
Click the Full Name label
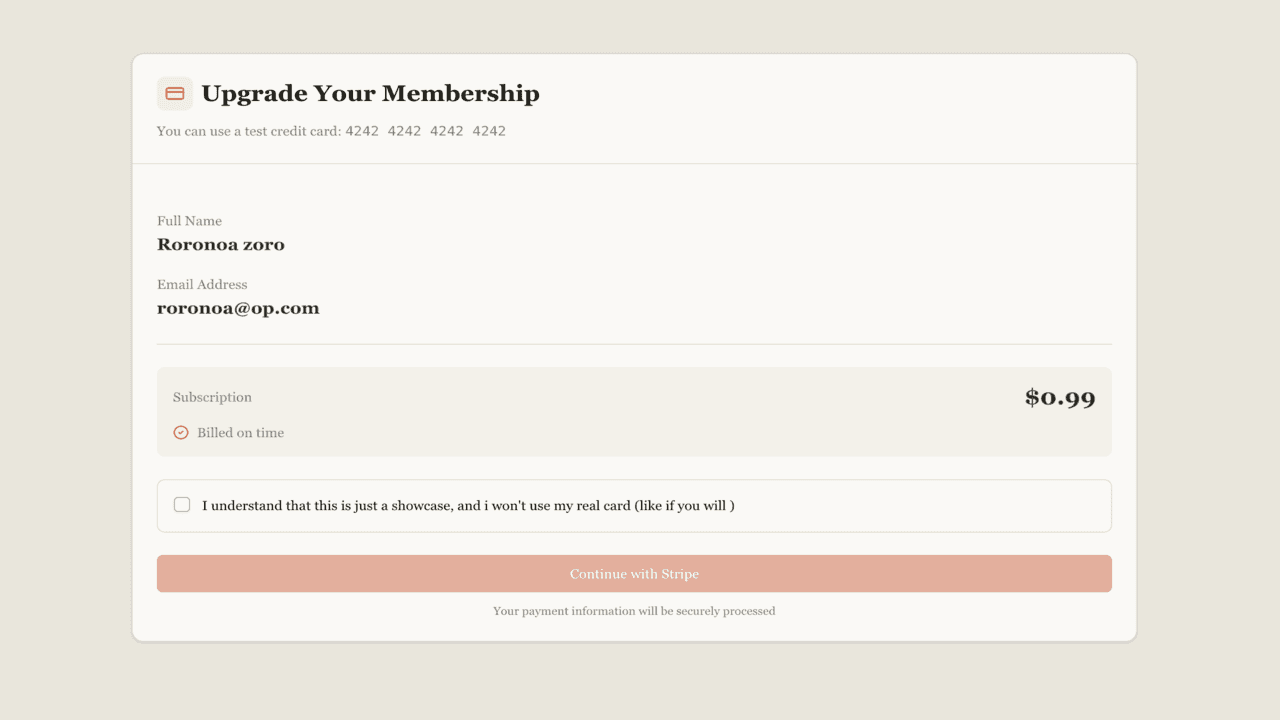pos(189,221)
